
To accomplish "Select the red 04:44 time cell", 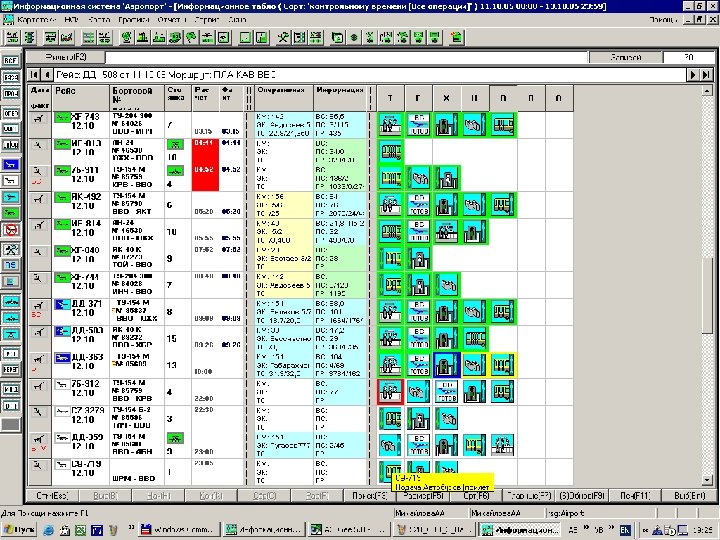I will click(x=204, y=145).
